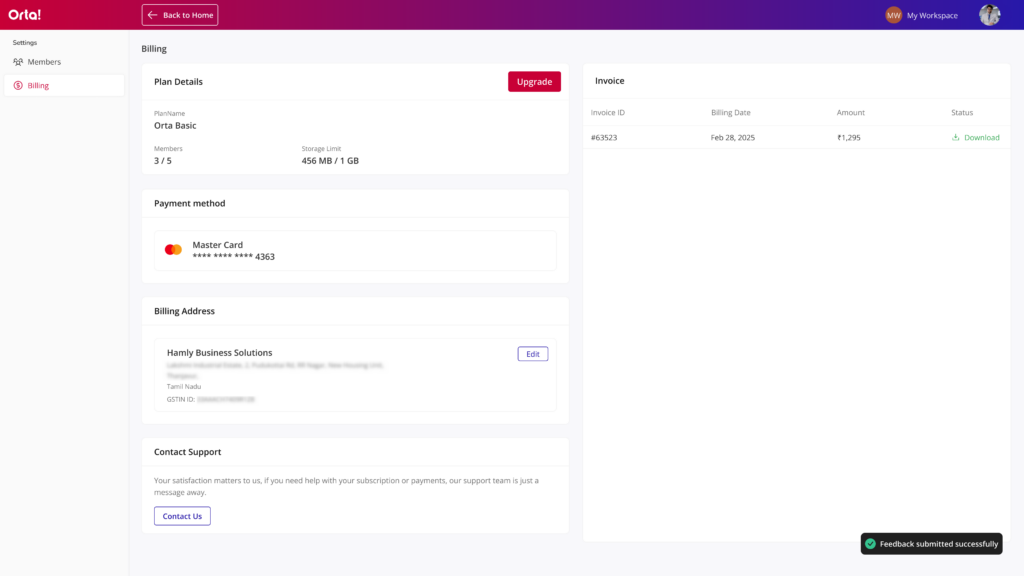Open the user profile picture menu
The width and height of the screenshot is (1024, 576).
click(x=989, y=15)
